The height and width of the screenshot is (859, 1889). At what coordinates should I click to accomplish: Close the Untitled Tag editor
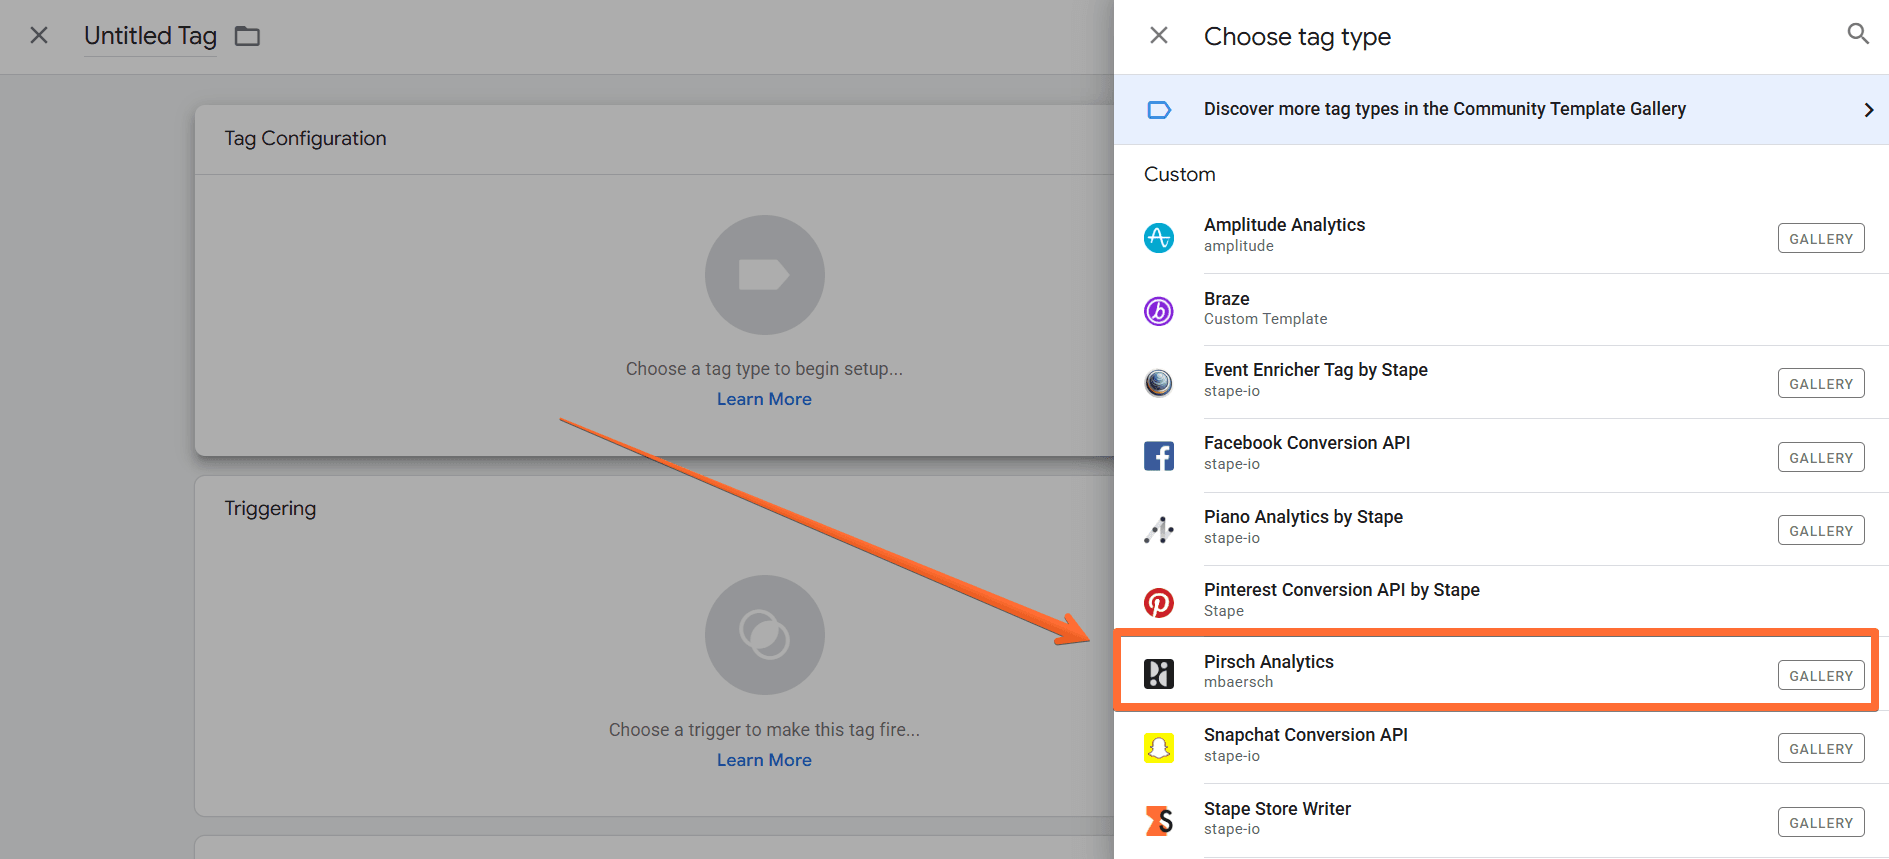[39, 36]
